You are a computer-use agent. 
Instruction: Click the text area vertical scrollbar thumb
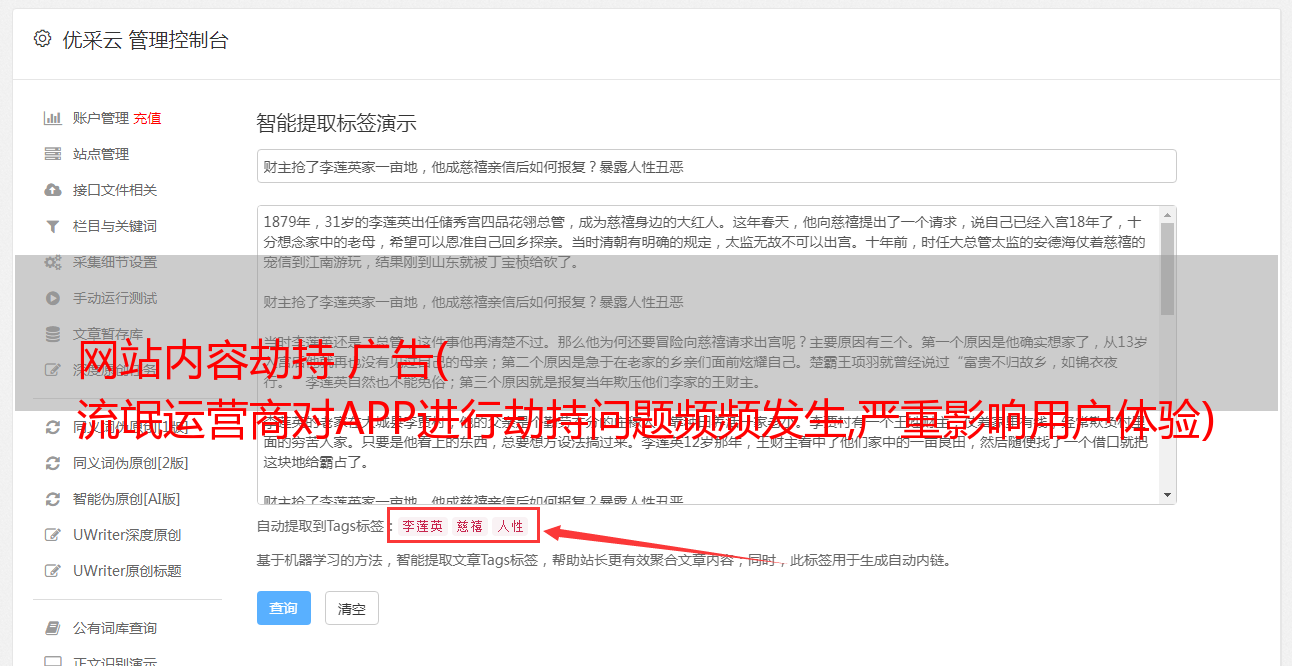click(x=1167, y=268)
